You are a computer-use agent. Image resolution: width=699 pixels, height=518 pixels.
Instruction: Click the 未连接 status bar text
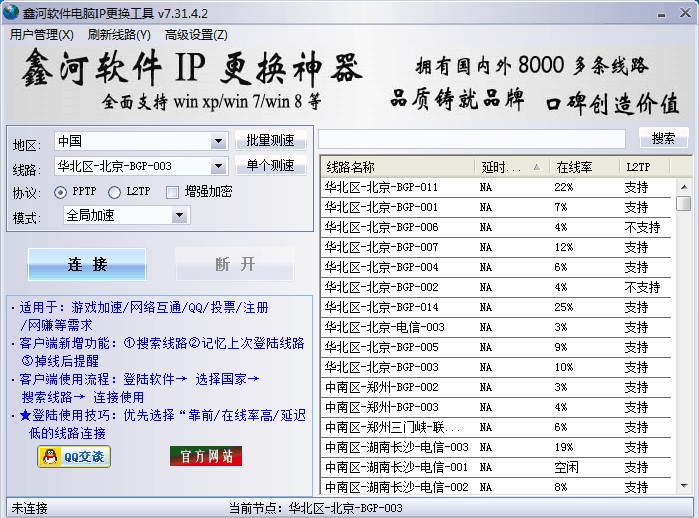[29, 508]
